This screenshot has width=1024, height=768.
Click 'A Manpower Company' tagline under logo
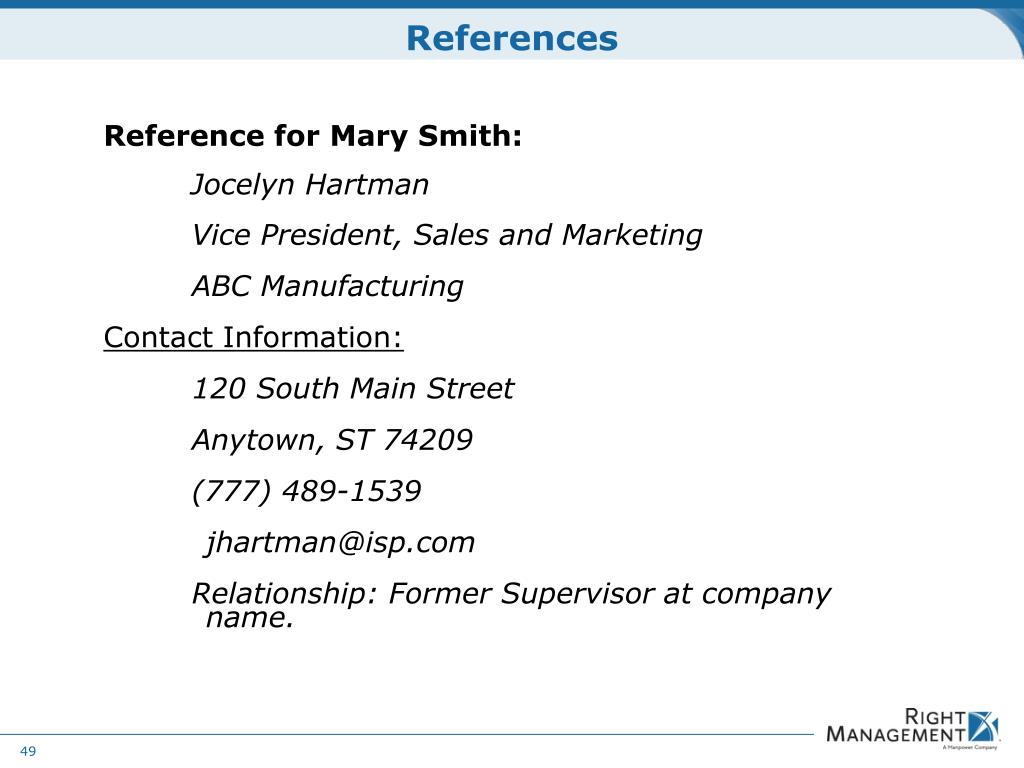(x=970, y=747)
